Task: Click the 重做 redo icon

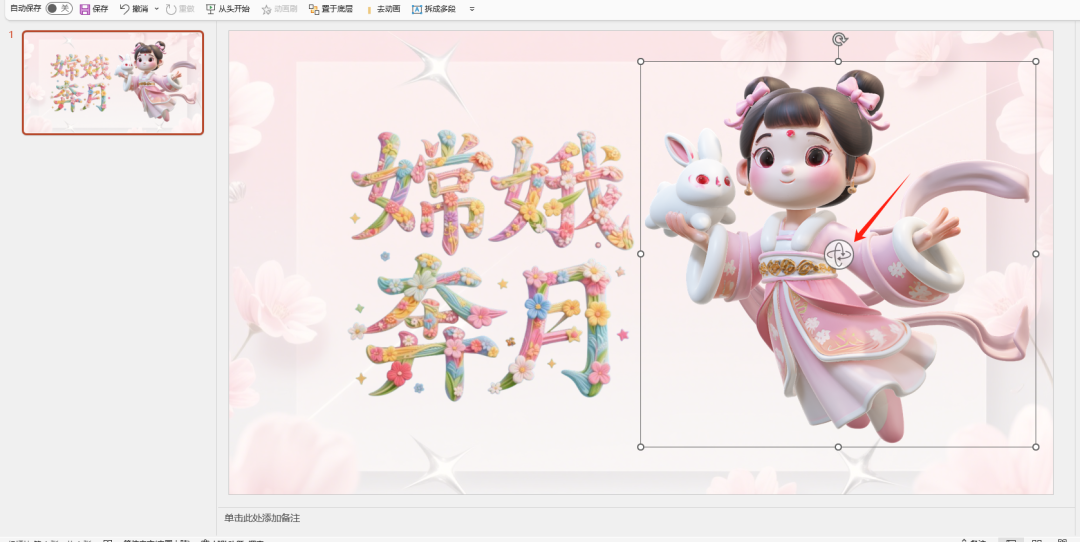Action: point(172,9)
